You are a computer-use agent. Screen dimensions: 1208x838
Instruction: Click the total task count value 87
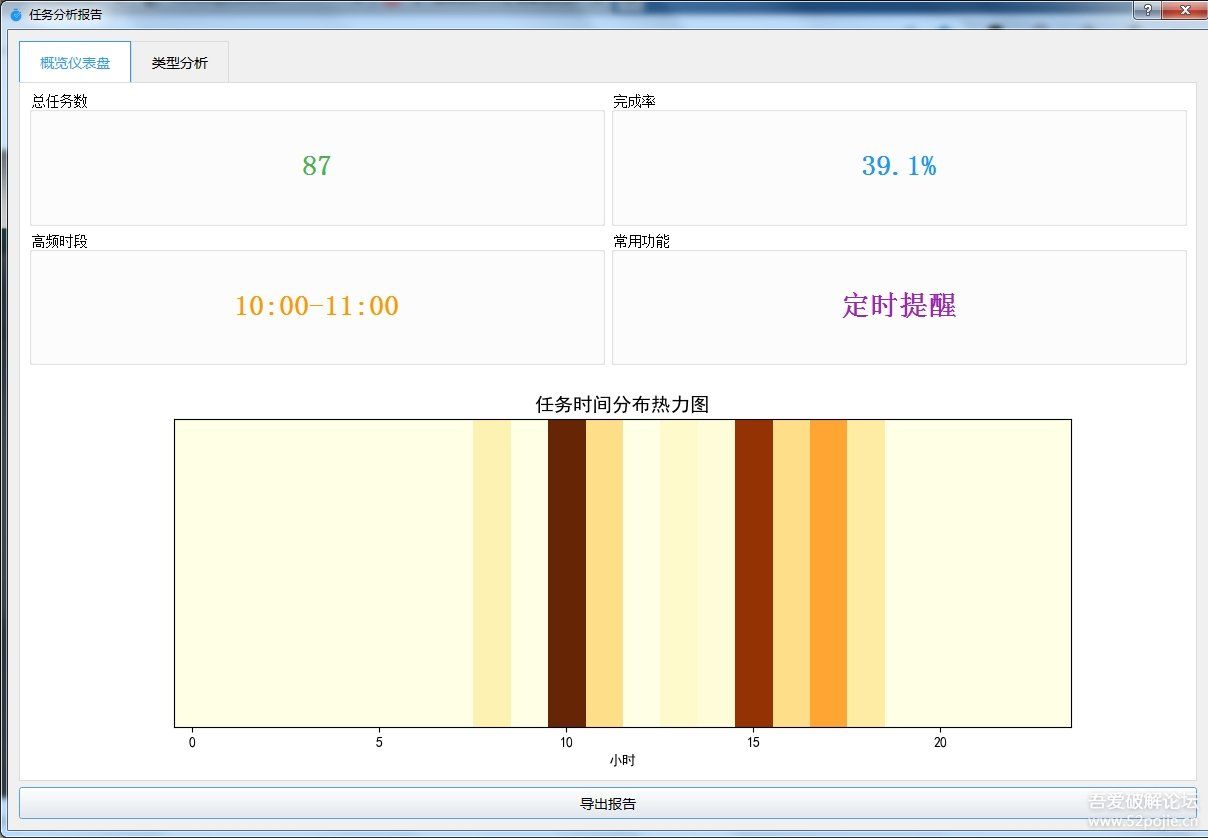point(316,166)
